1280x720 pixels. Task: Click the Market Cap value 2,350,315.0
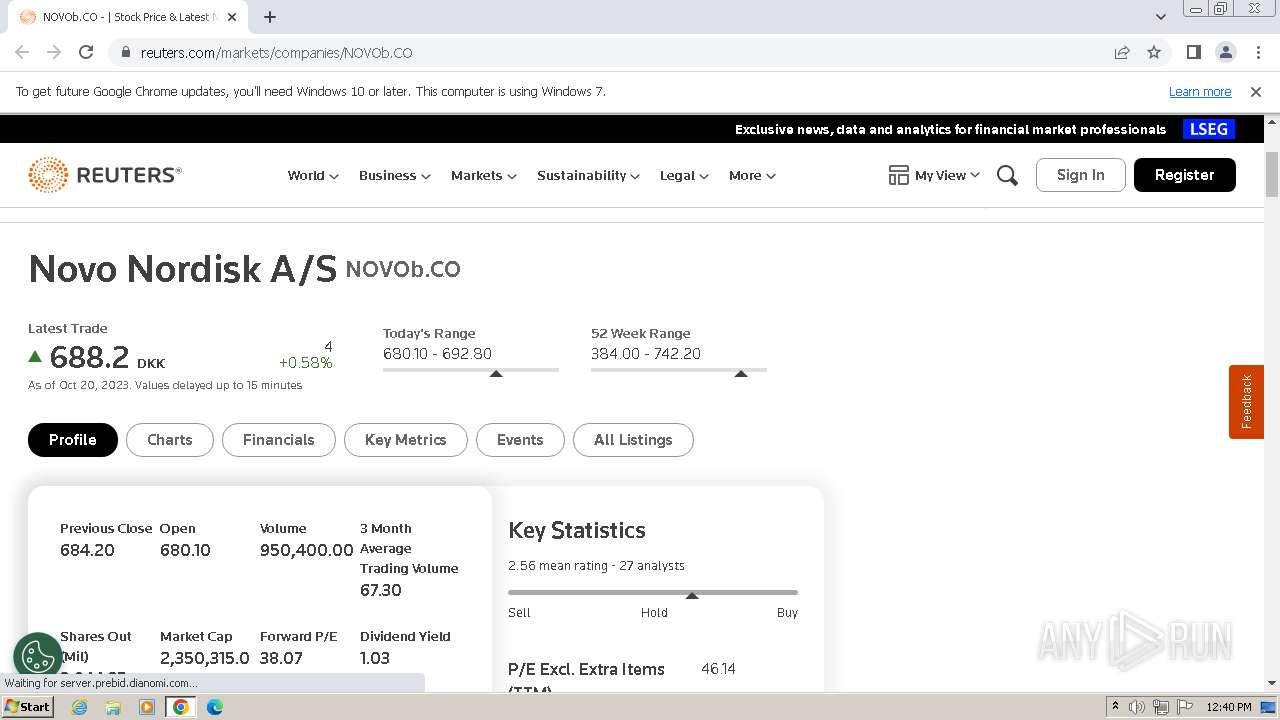pos(205,658)
